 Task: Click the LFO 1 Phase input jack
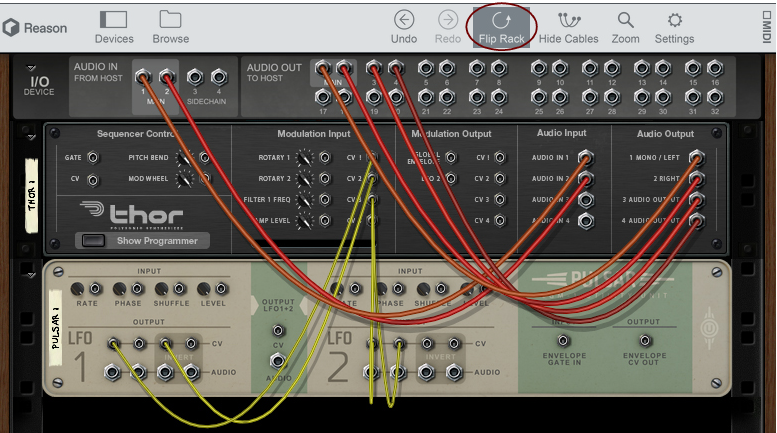pyautogui.click(x=137, y=288)
